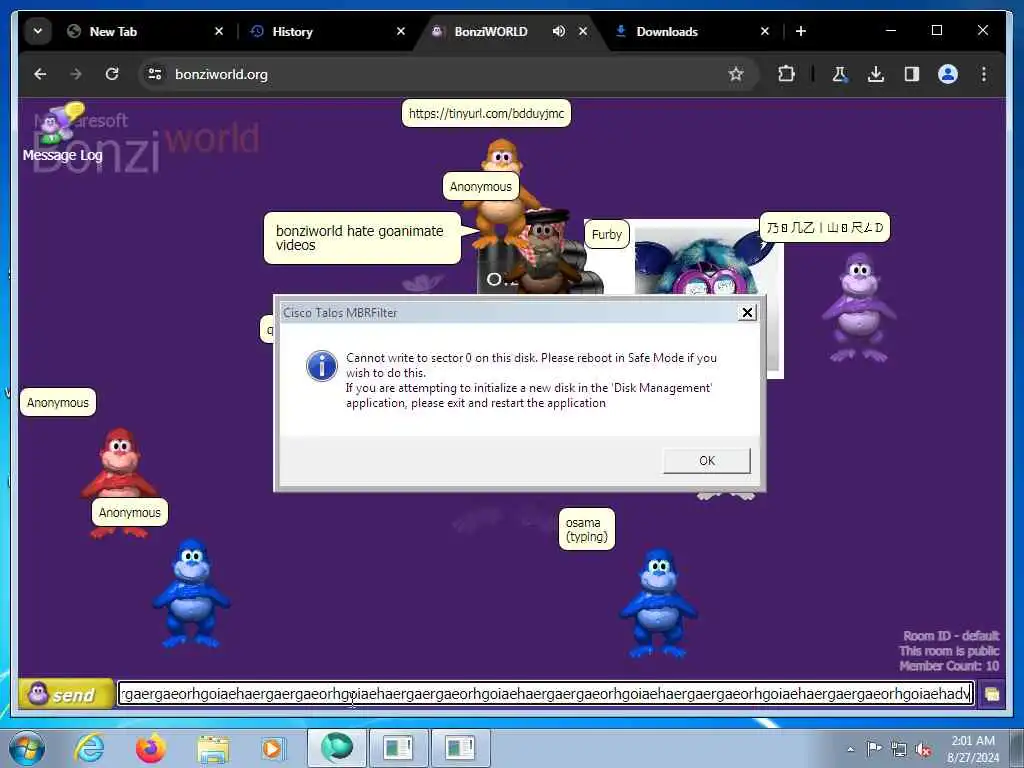Click the first document window taskbar item
This screenshot has width=1024, height=768.
tap(398, 748)
